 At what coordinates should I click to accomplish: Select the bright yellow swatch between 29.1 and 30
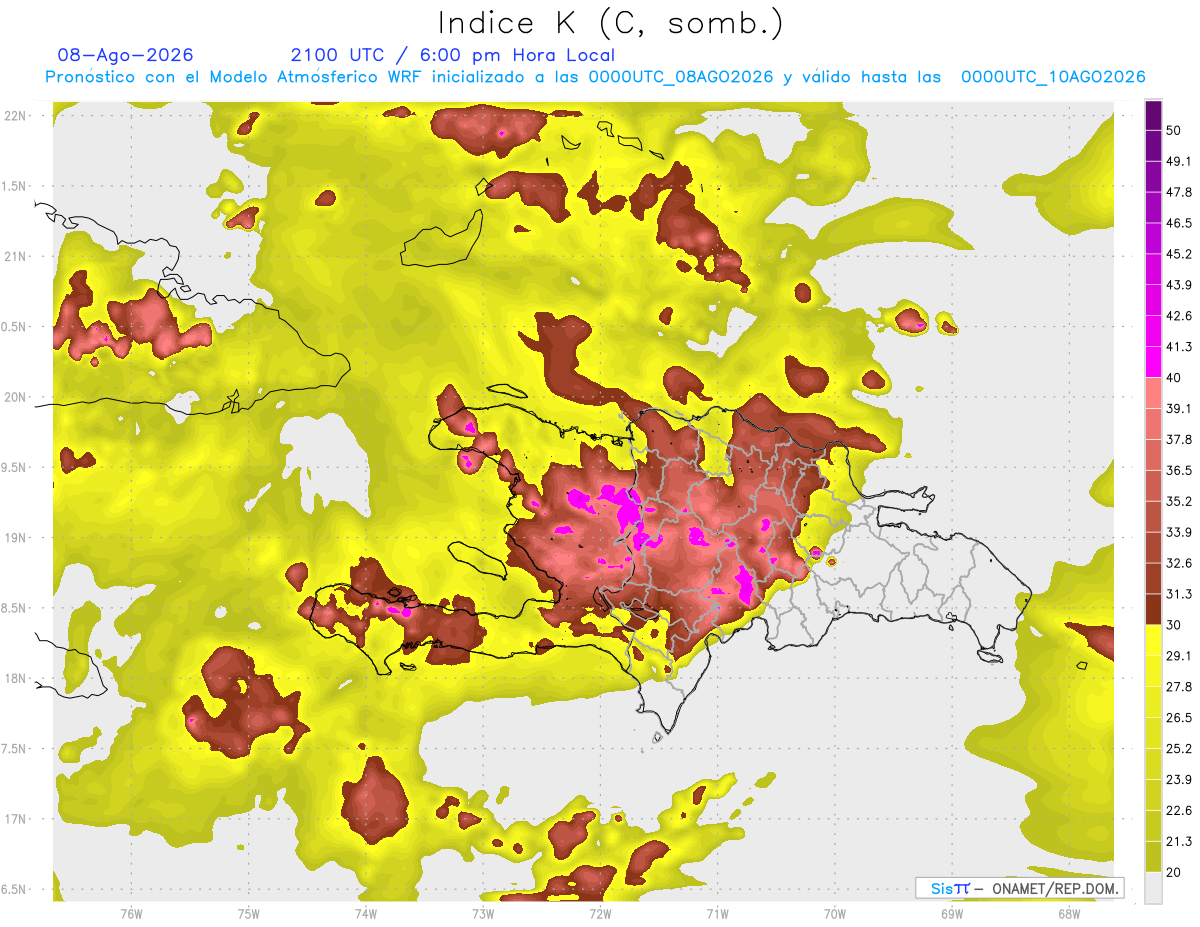pyautogui.click(x=1153, y=640)
